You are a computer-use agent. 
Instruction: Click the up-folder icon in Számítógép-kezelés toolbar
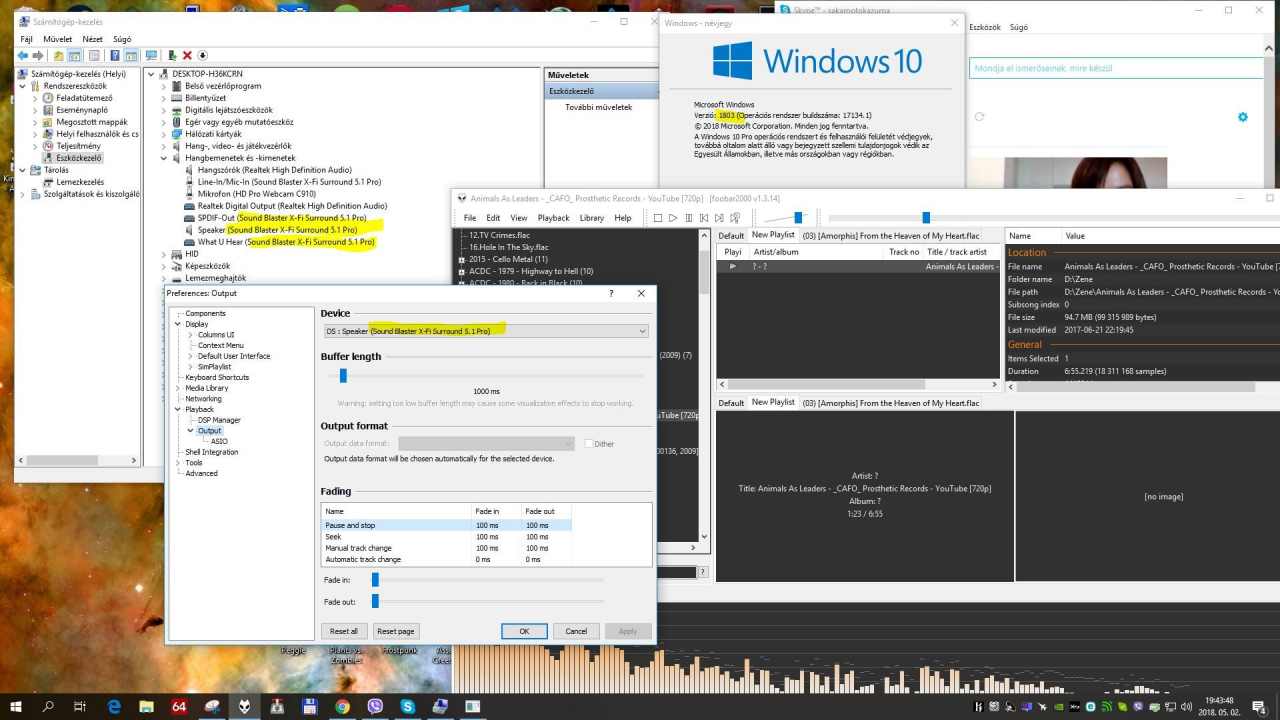click(x=59, y=55)
